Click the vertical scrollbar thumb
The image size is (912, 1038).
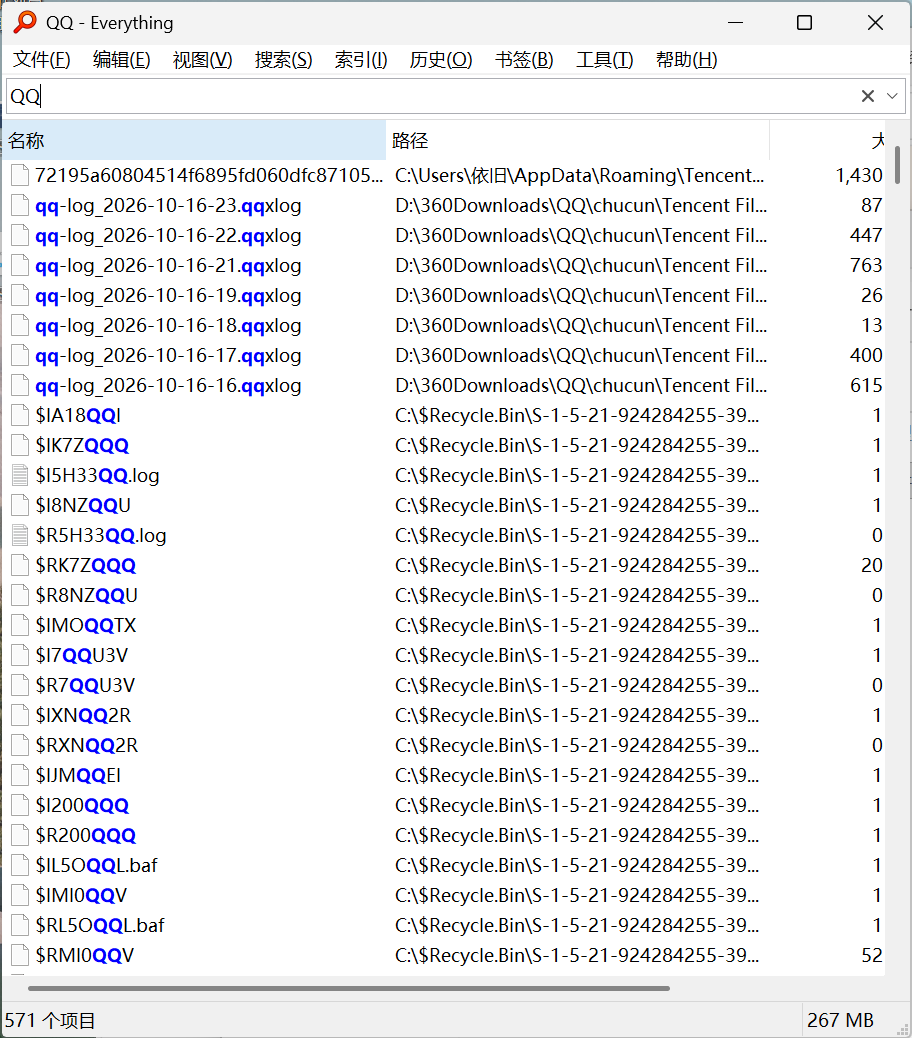[x=897, y=165]
